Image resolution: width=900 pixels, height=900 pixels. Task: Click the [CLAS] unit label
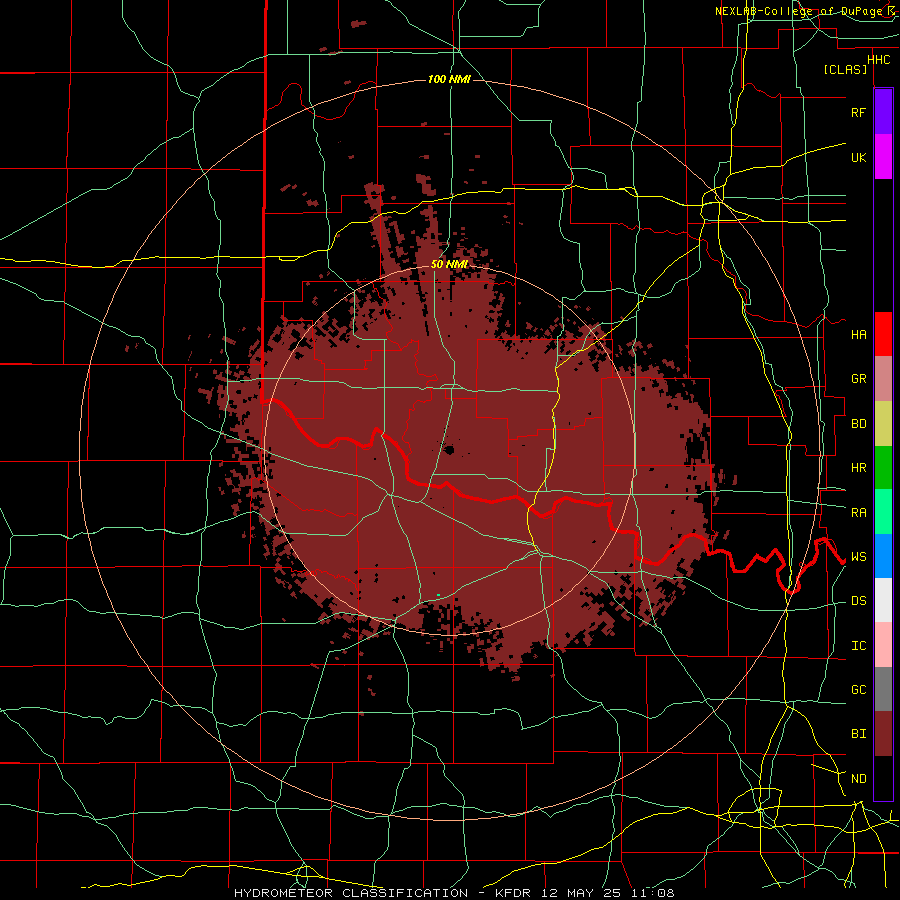[845, 69]
